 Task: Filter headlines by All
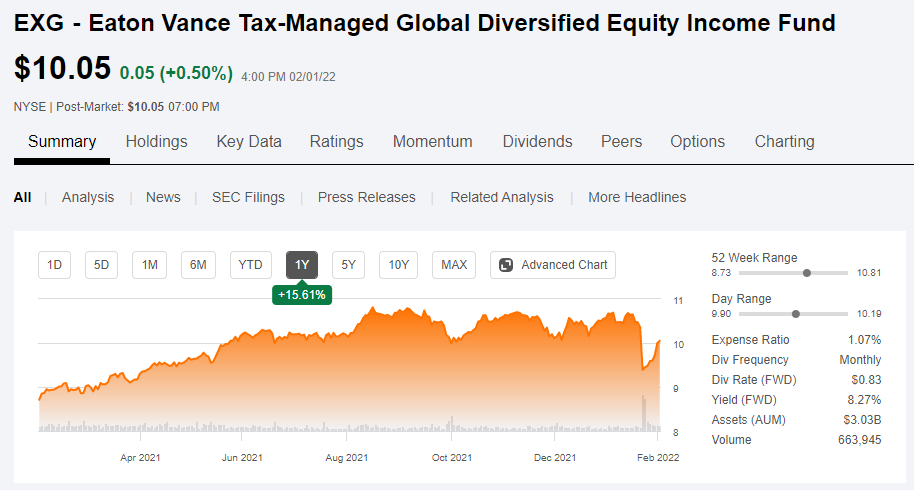pos(23,198)
